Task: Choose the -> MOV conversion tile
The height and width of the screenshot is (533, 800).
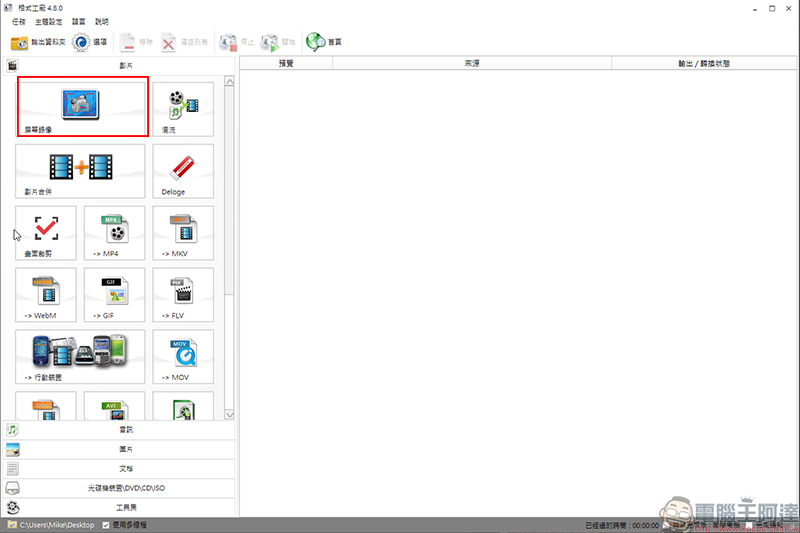Action: [183, 357]
